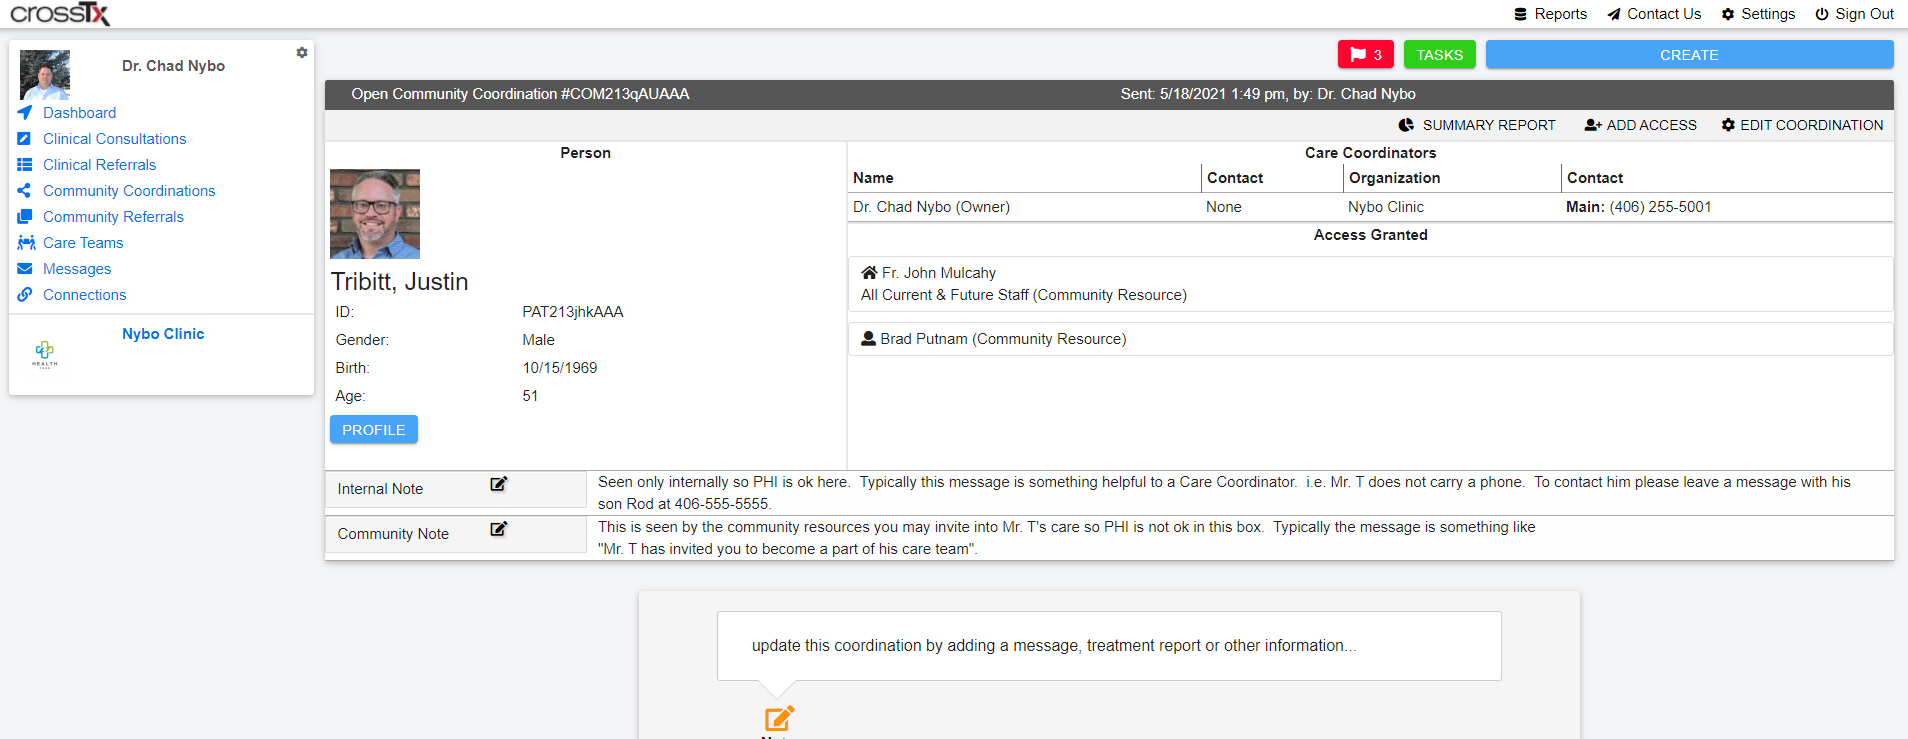This screenshot has width=1908, height=739.
Task: Click ADD ACCESS button
Action: pyautogui.click(x=1640, y=125)
